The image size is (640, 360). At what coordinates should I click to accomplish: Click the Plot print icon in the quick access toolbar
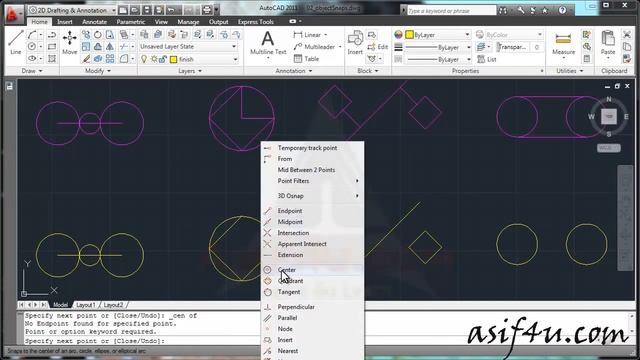coord(207,10)
